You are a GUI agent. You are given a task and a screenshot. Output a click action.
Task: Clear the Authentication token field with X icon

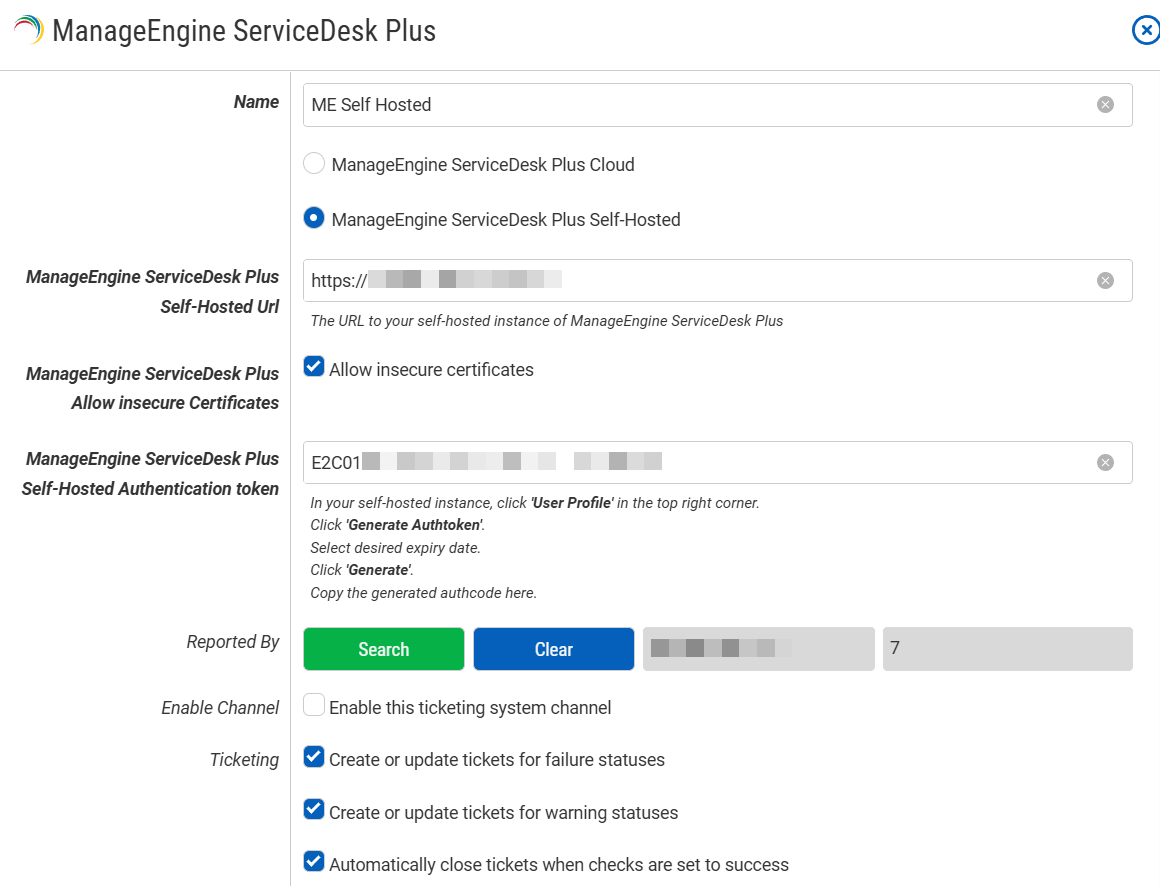1105,462
